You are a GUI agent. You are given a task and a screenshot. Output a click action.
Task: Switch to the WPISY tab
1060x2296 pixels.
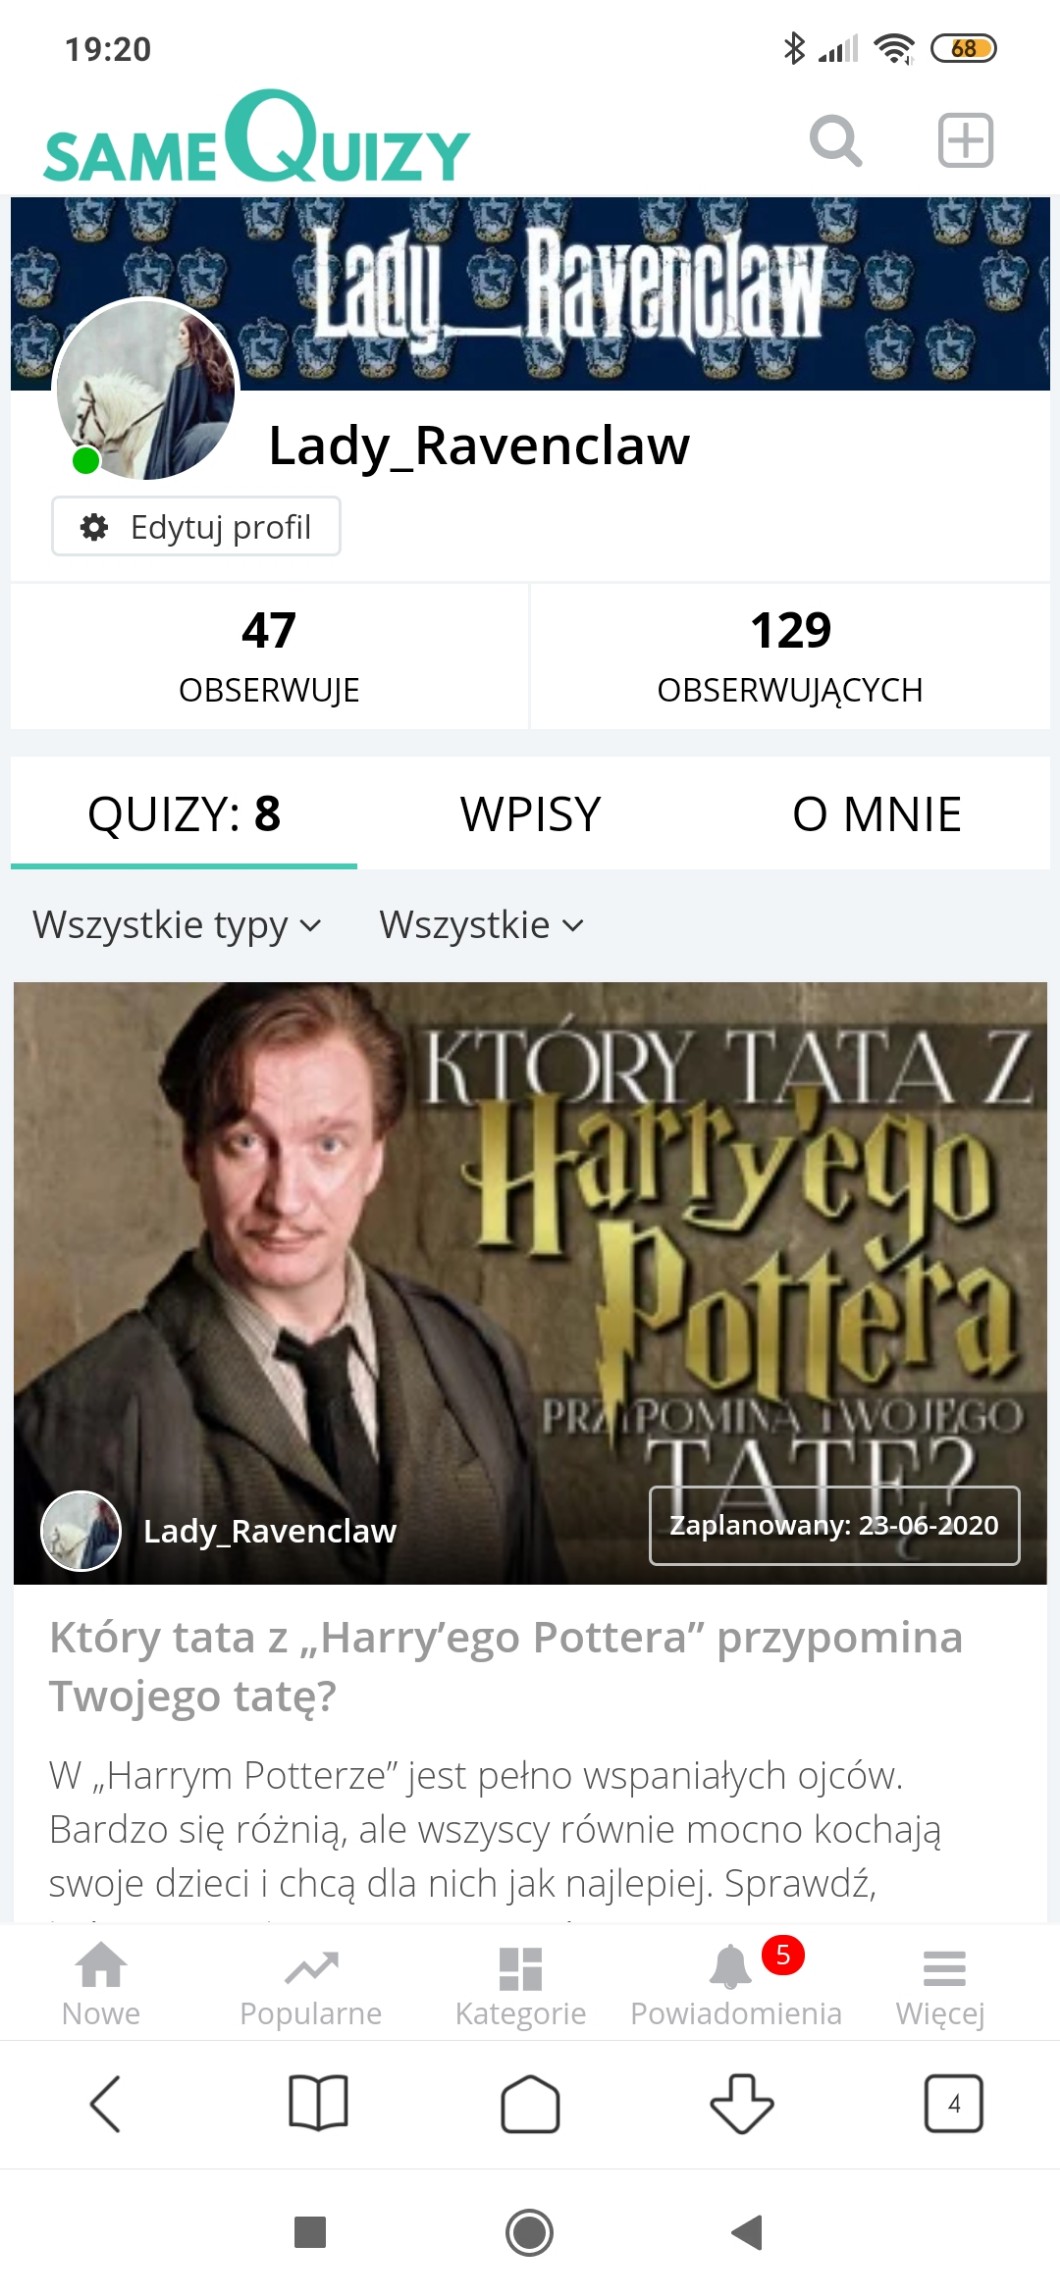[530, 814]
